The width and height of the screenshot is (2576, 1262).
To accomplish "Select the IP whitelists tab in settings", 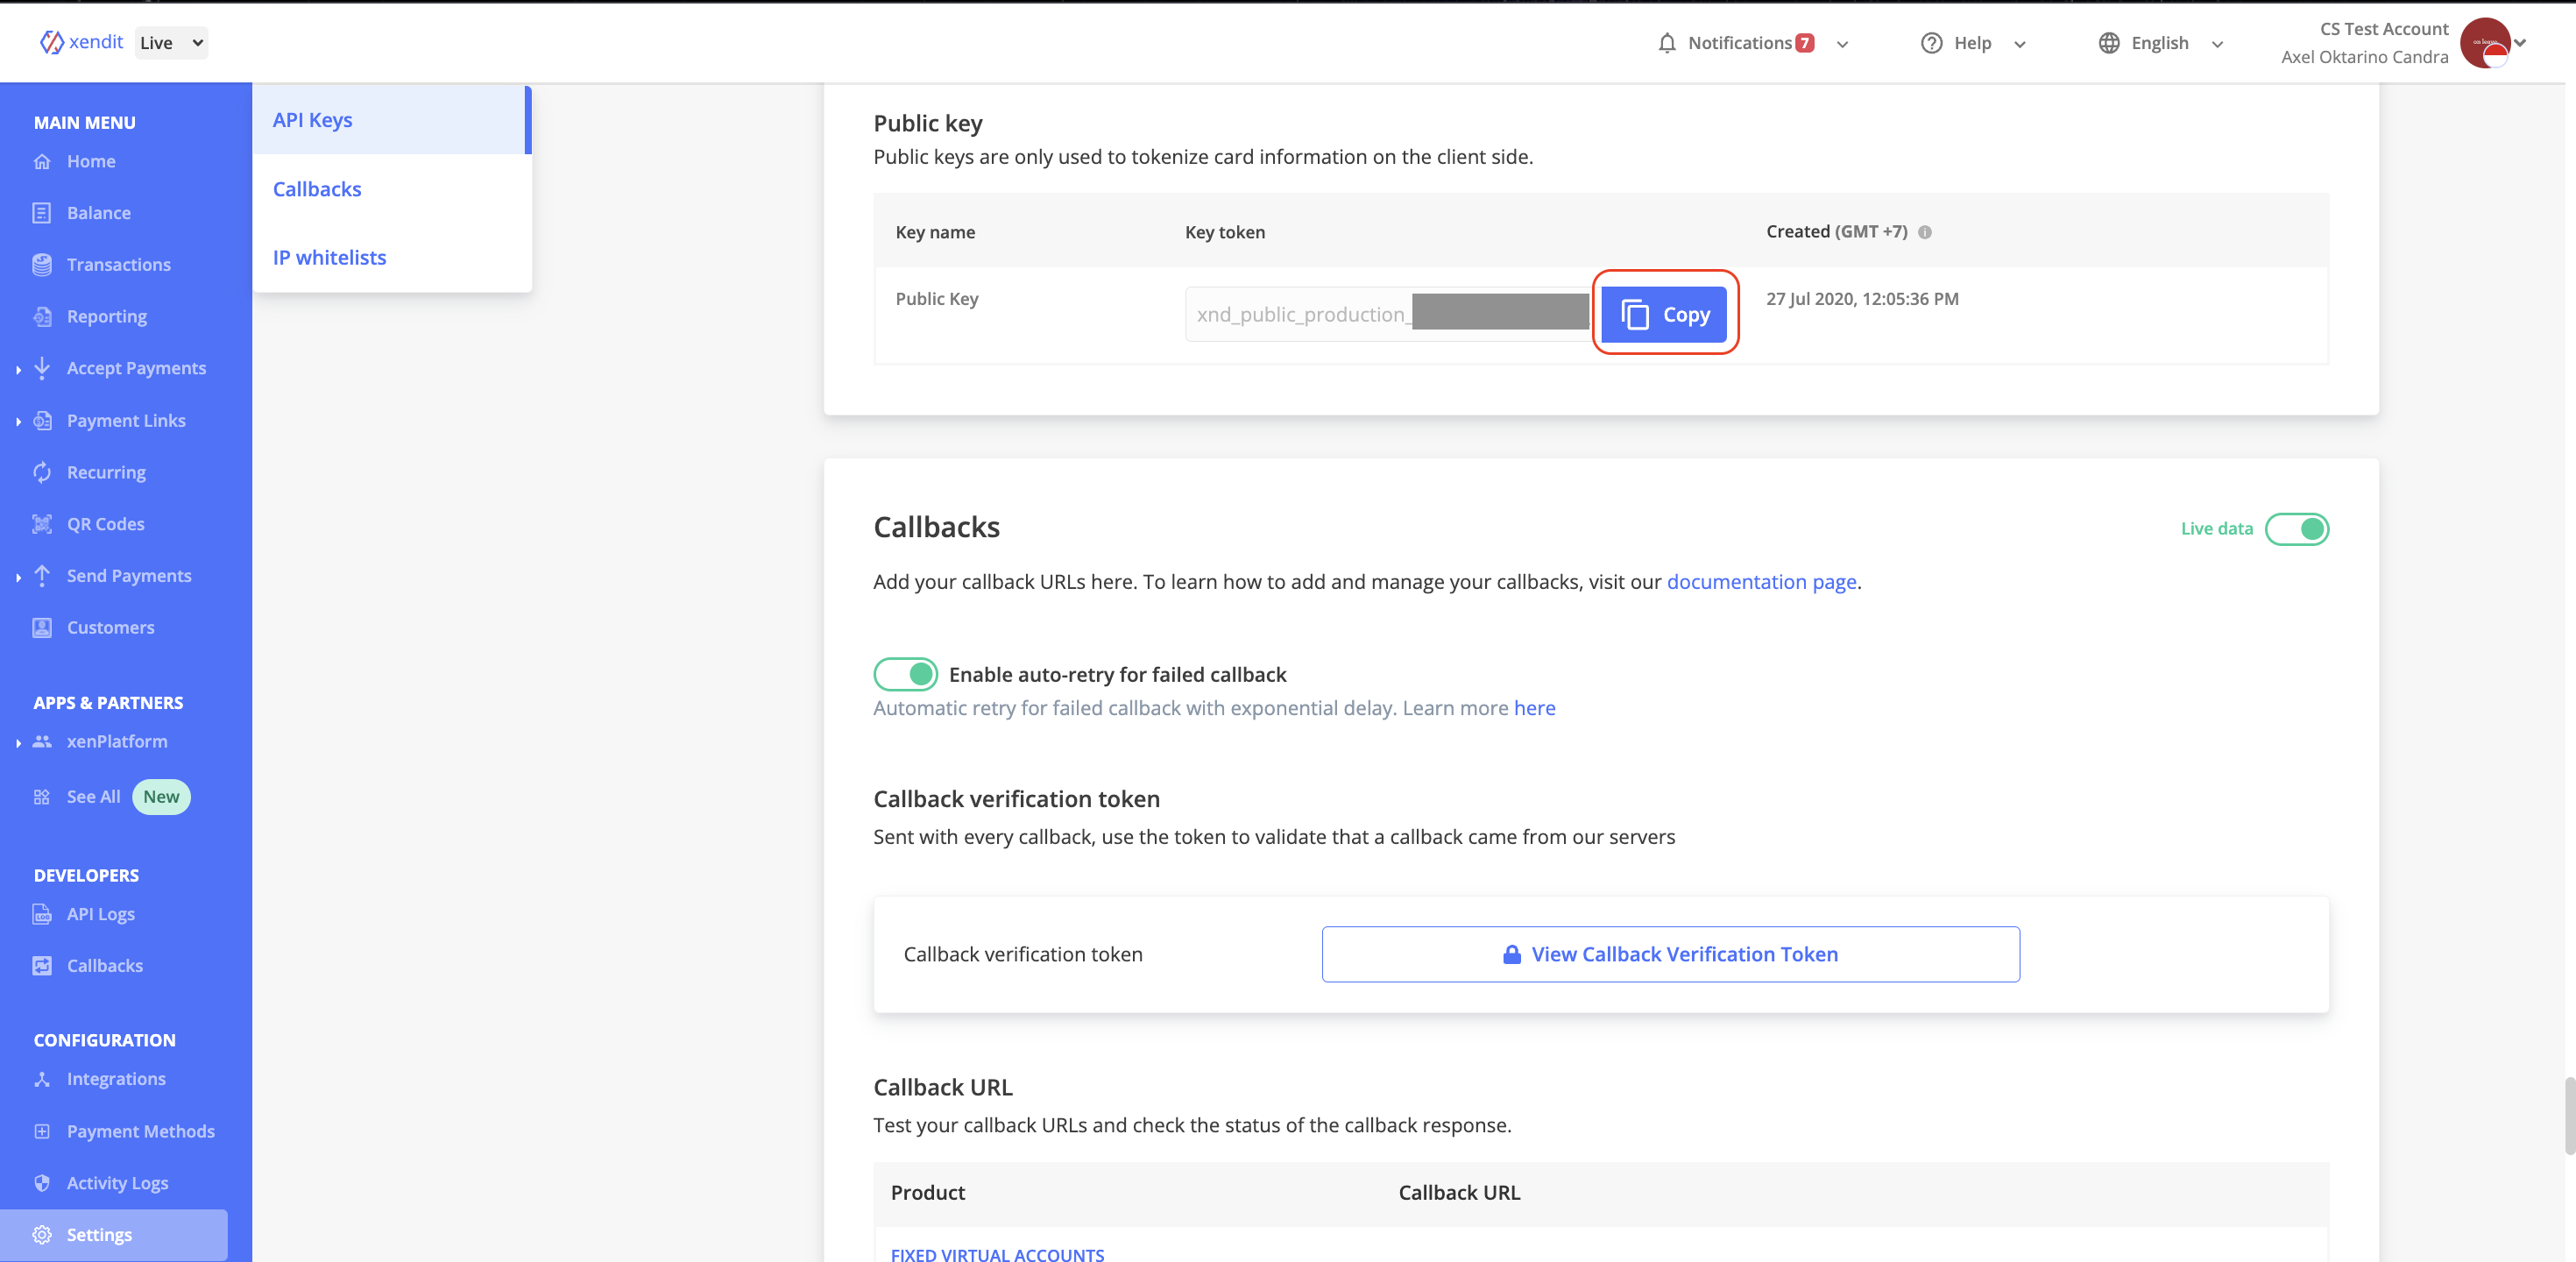I will pyautogui.click(x=329, y=255).
